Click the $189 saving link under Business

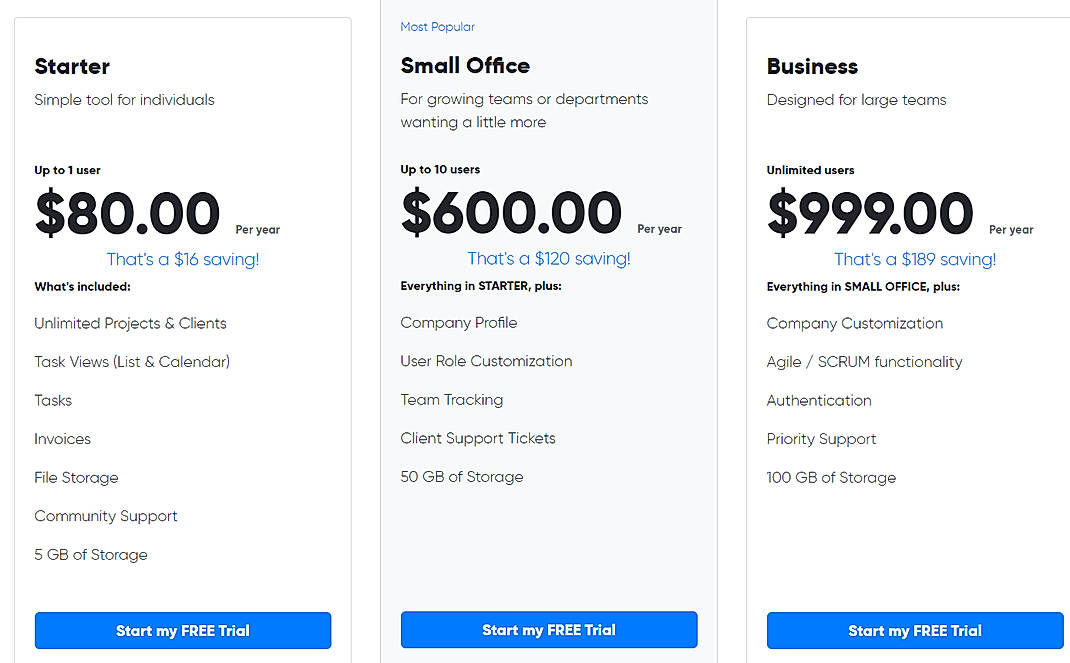point(914,258)
